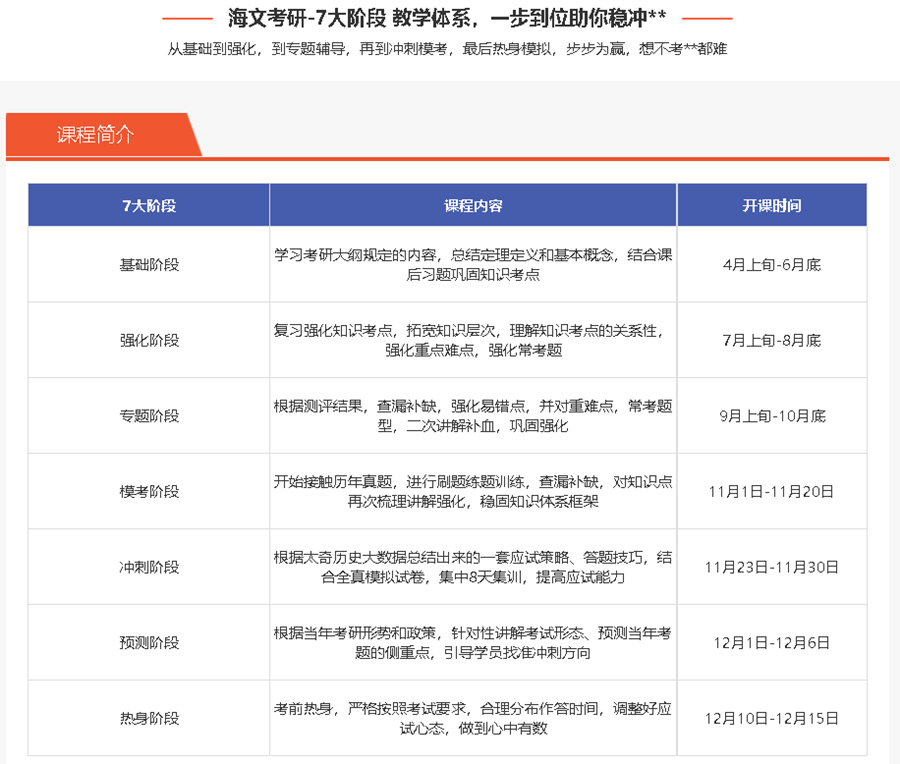
Task: Select the 课程简介 tab banner
Action: [x=95, y=134]
